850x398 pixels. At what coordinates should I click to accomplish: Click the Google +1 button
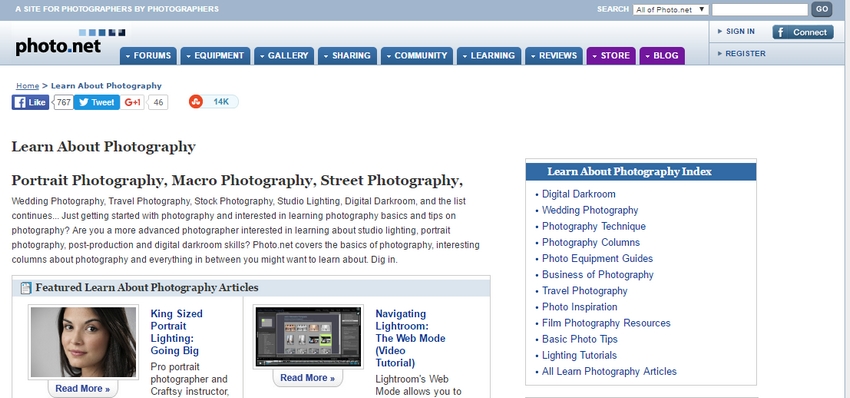coord(132,102)
